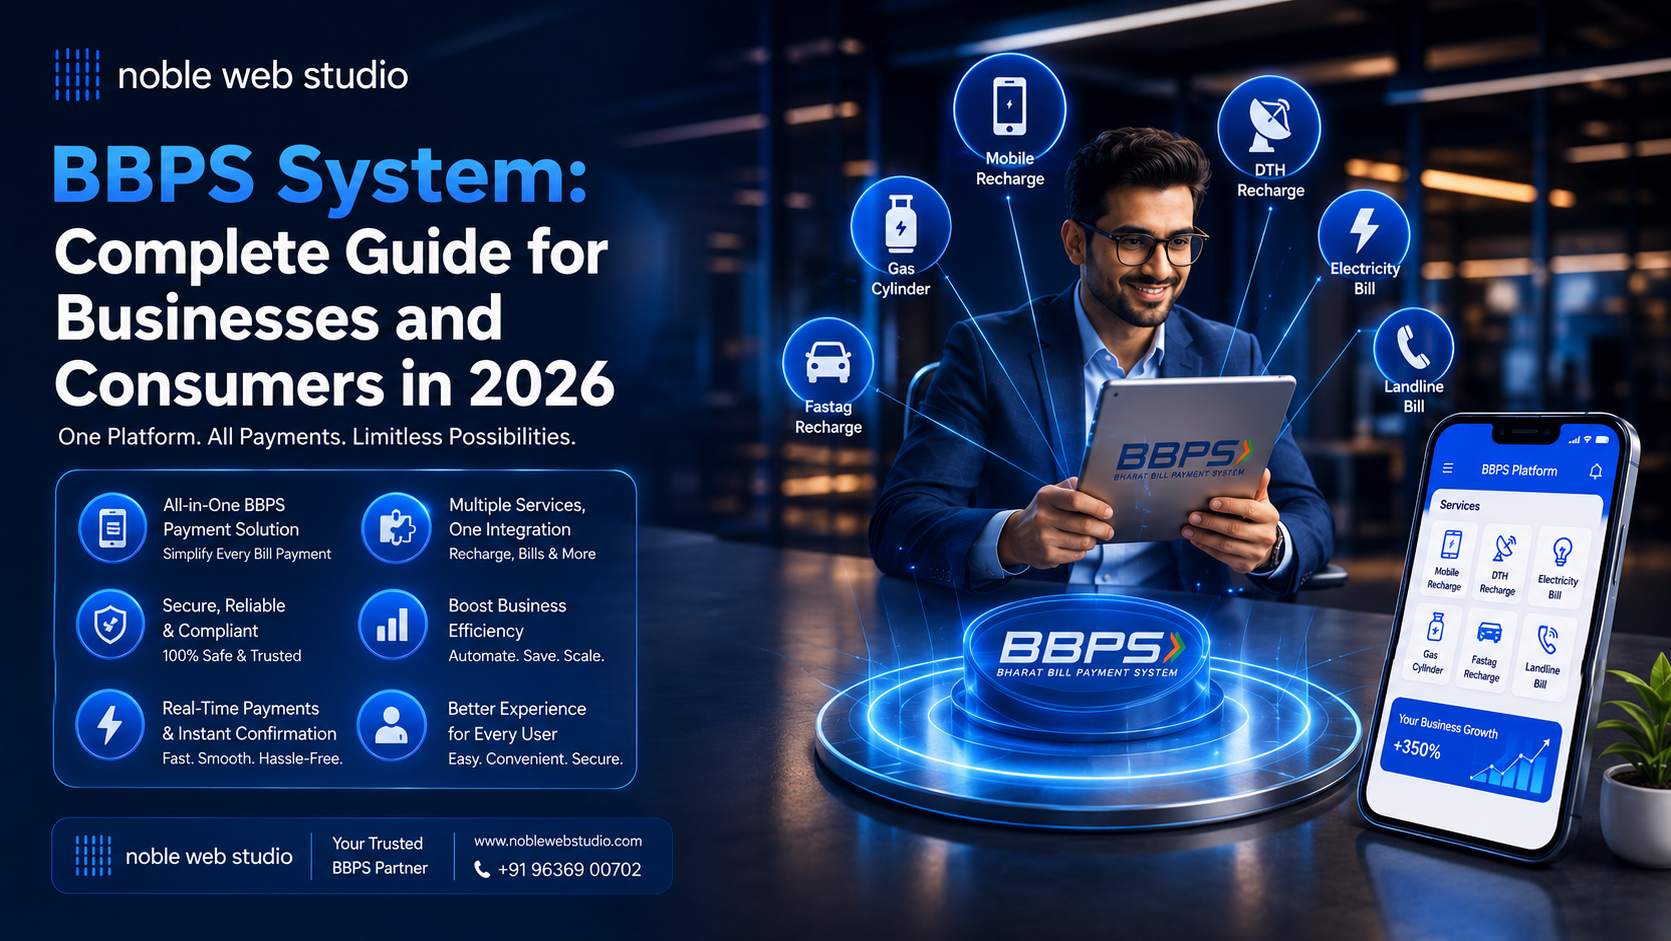
Task: Click the Services heading on phone screen
Action: pos(1459,505)
